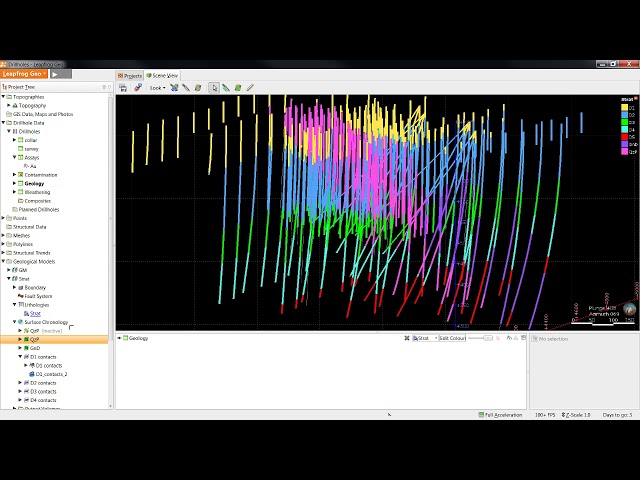Click the Geological Models folder icon

(9, 261)
